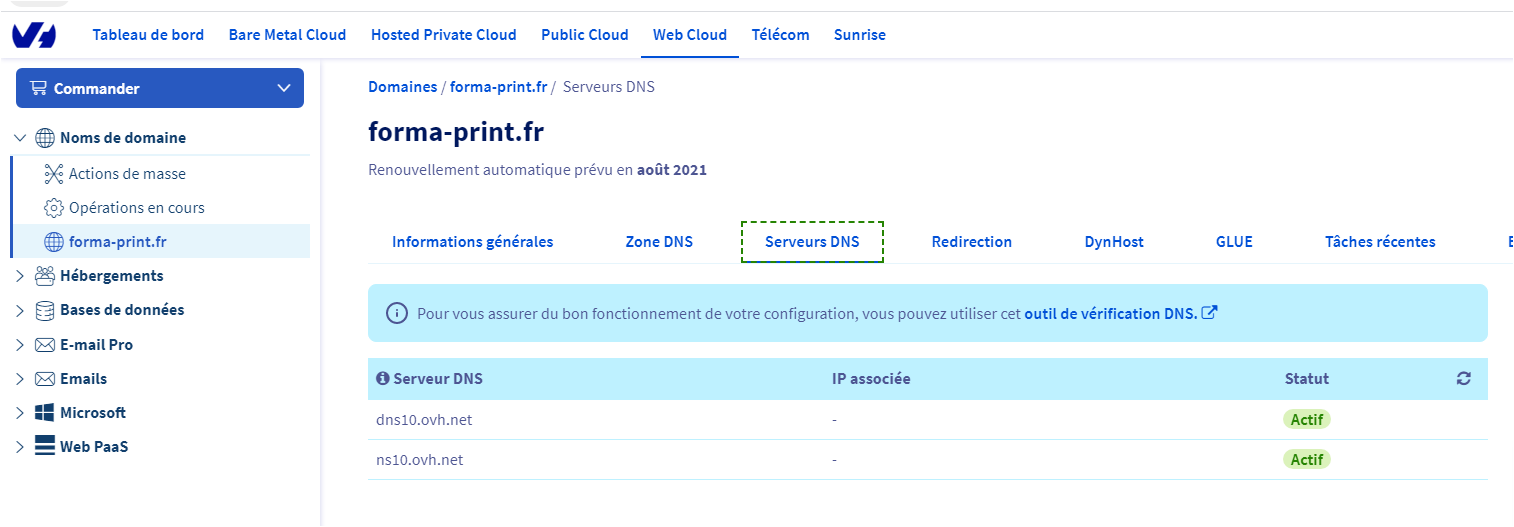This screenshot has height=527, width=1514.
Task: Expand the Hébergements section
Action: pyautogui.click(x=20, y=276)
